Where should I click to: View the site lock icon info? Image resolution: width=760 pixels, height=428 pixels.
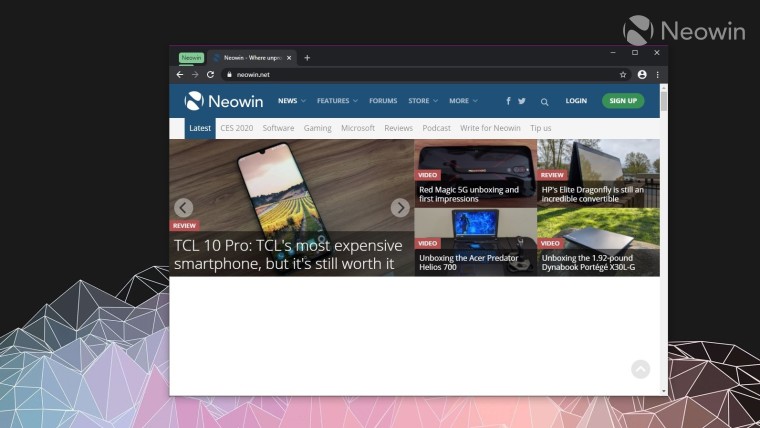click(229, 75)
